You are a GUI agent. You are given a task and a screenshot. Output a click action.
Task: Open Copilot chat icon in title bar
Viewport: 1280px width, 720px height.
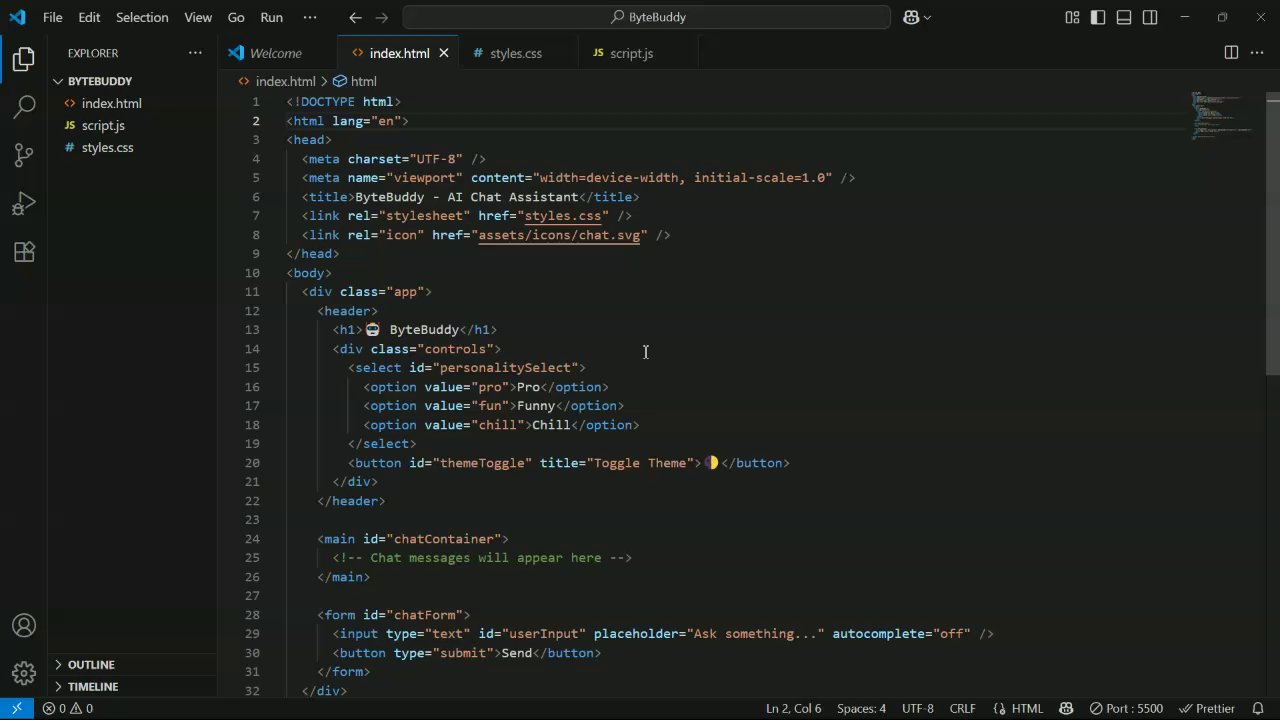[911, 17]
